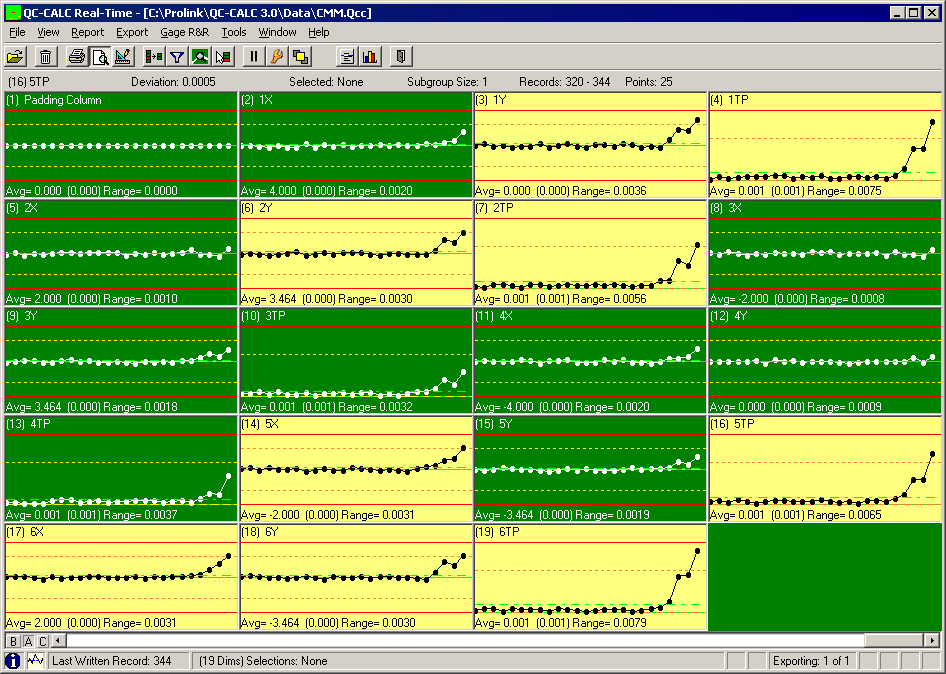Click the colored bar chart histogram icon
The width and height of the screenshot is (946, 674).
coord(370,57)
